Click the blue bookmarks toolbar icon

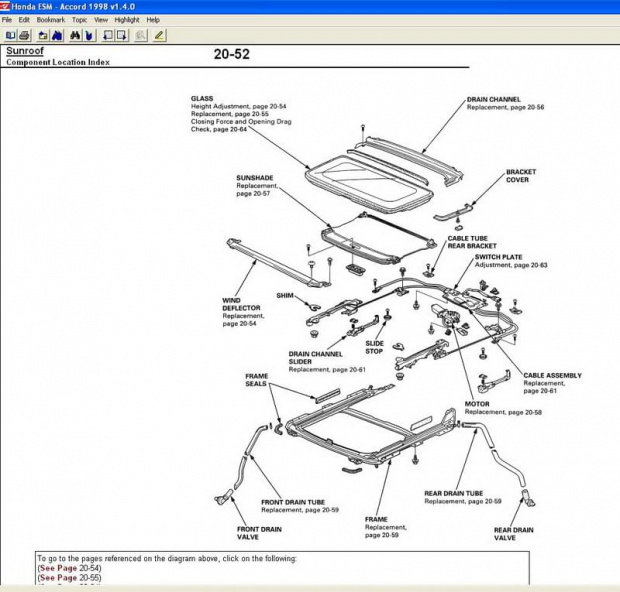coord(57,36)
